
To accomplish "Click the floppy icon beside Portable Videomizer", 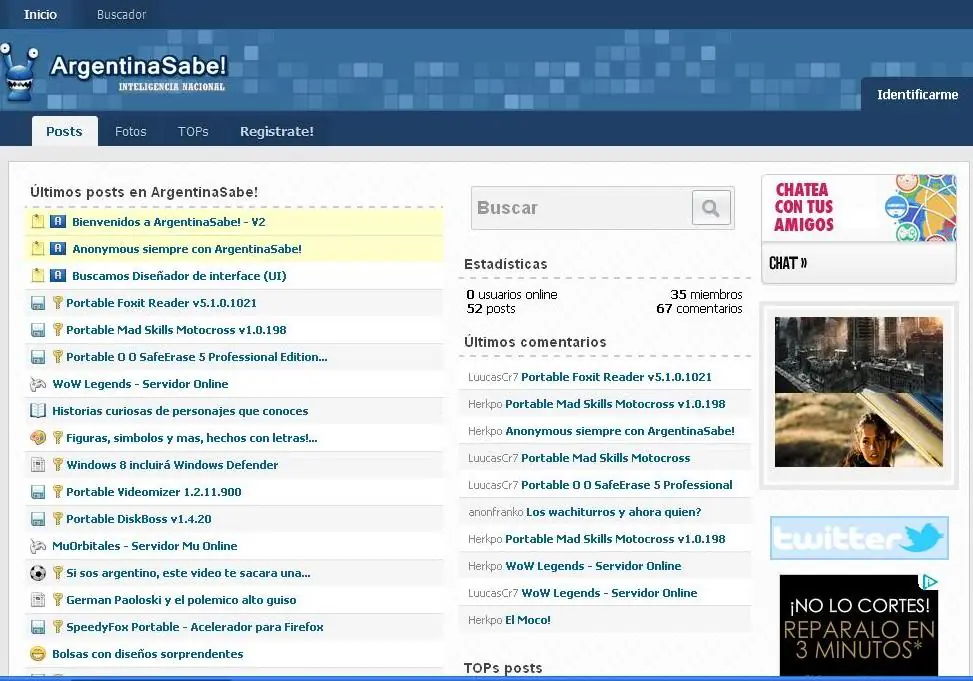I will 38,492.
